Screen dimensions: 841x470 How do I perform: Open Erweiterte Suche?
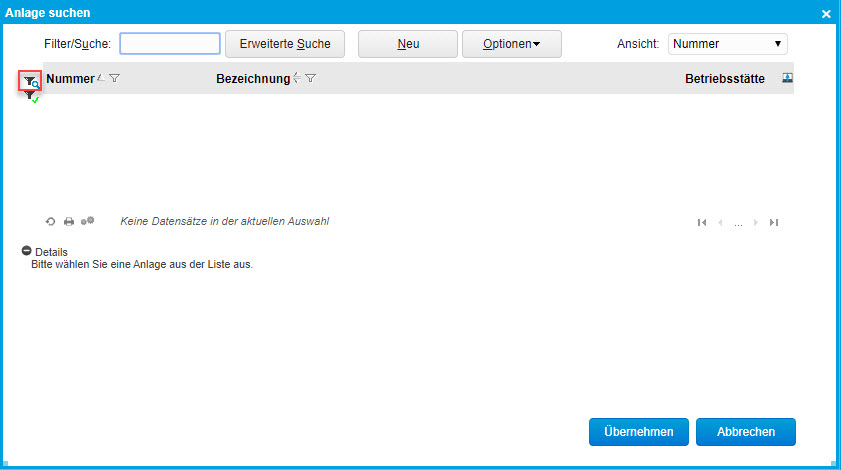[285, 44]
